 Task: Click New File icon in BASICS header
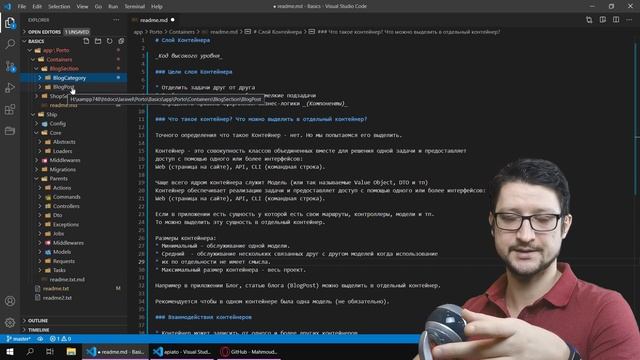pyautogui.click(x=86, y=41)
